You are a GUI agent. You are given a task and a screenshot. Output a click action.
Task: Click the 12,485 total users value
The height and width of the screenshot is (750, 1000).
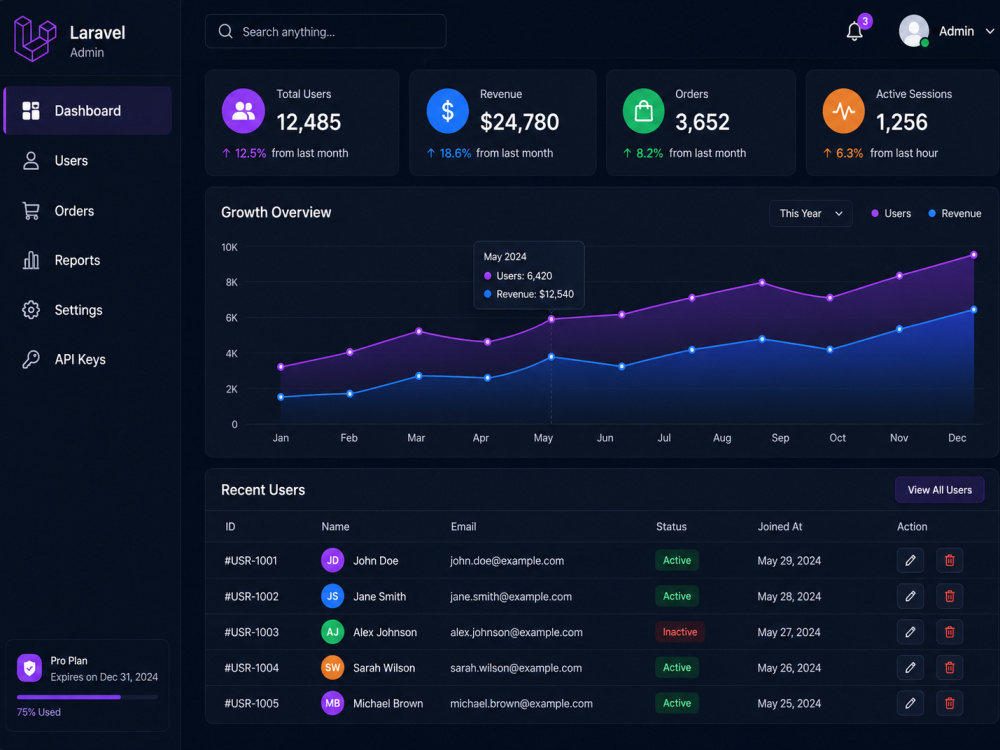coord(309,122)
